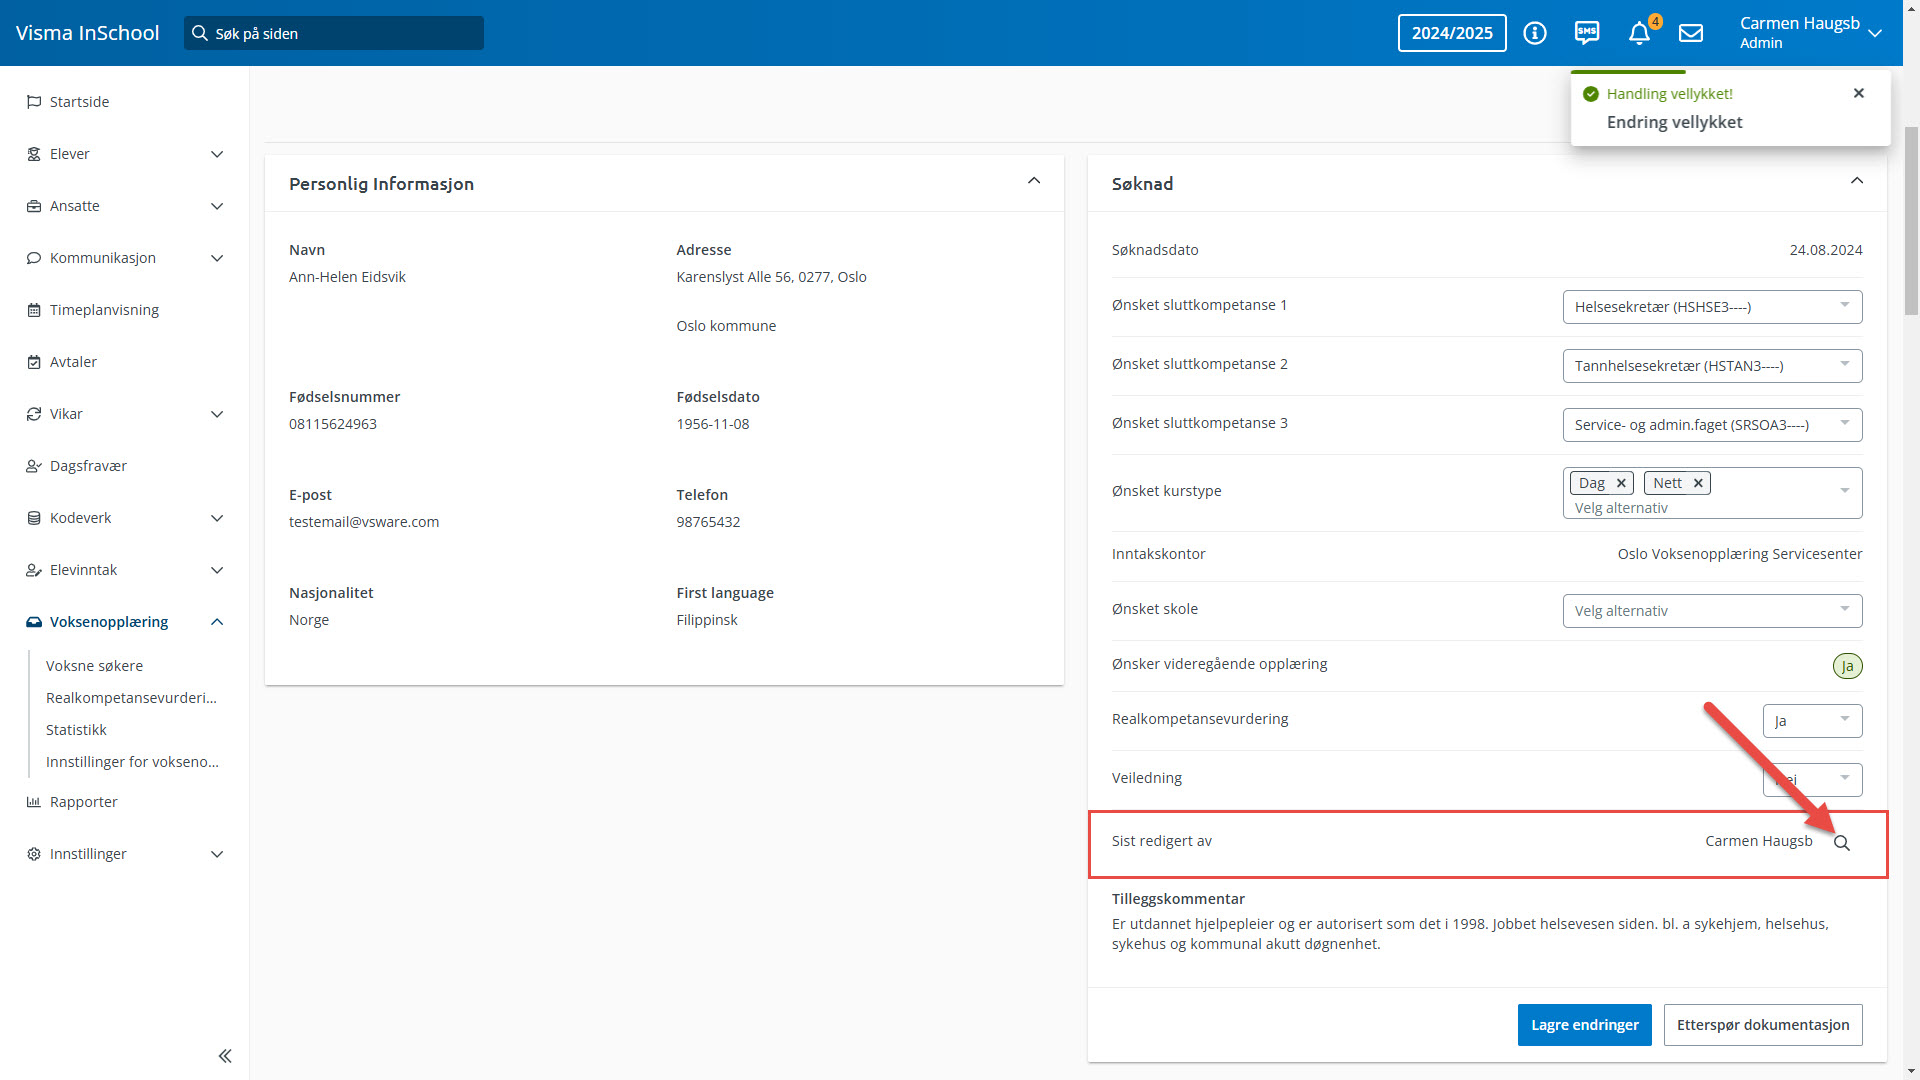Go to Rapporter in sidebar
1920x1080 pixels.
click(x=83, y=802)
